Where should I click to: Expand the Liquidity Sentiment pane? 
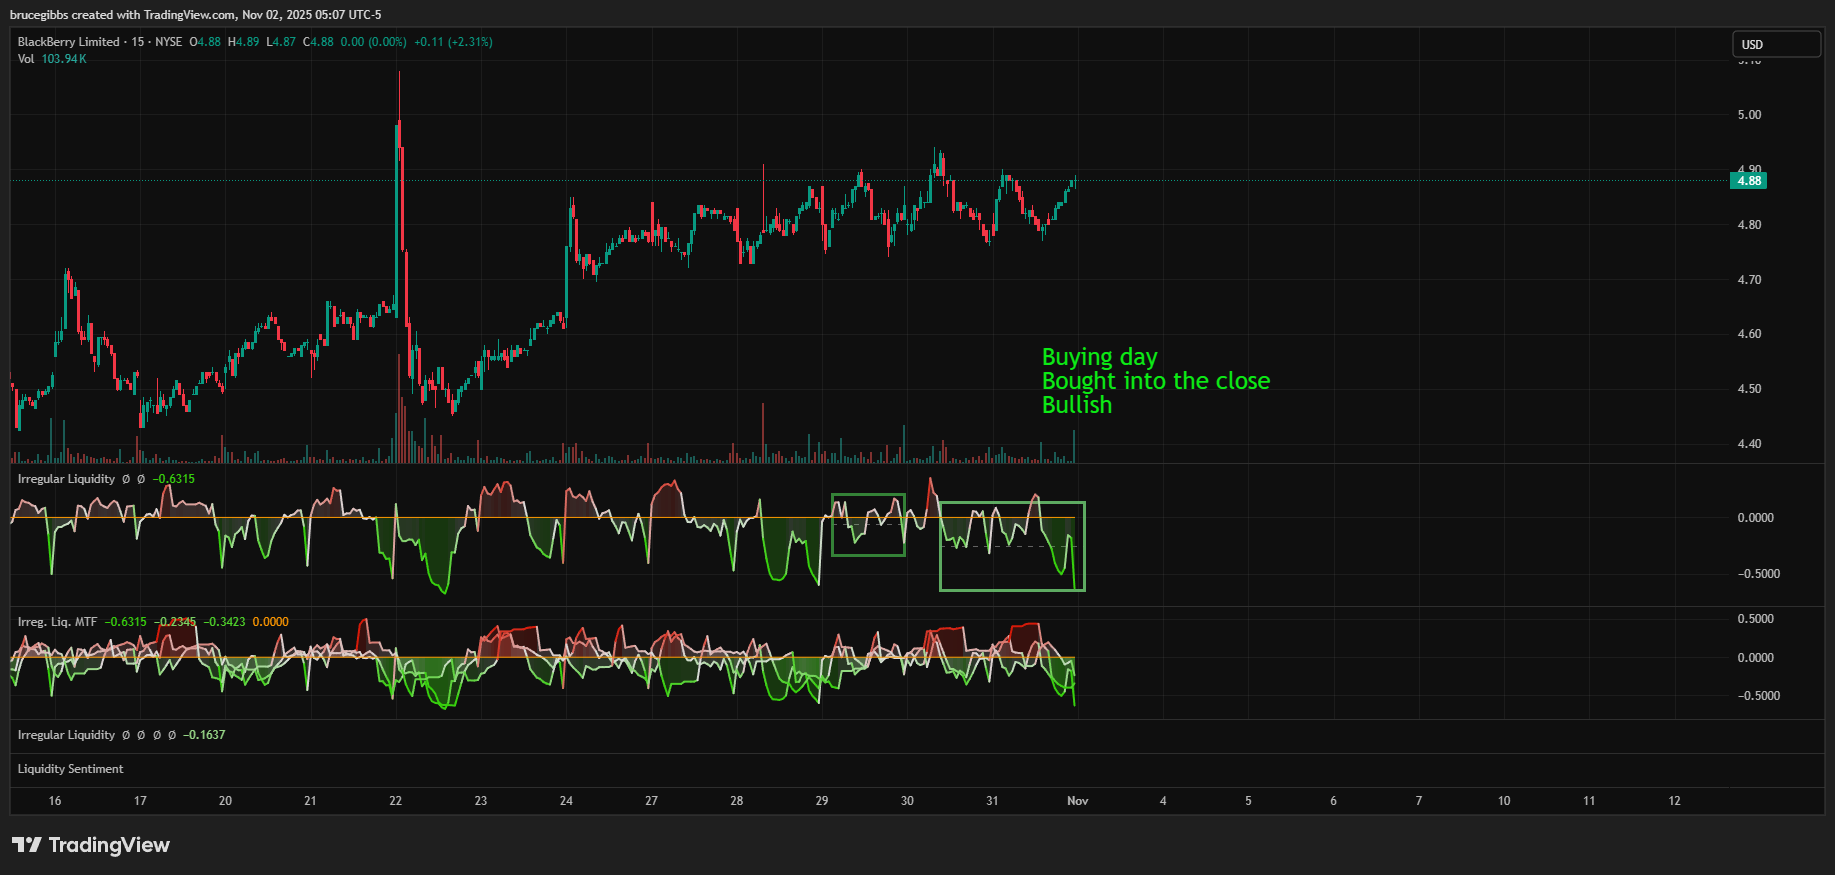click(70, 769)
